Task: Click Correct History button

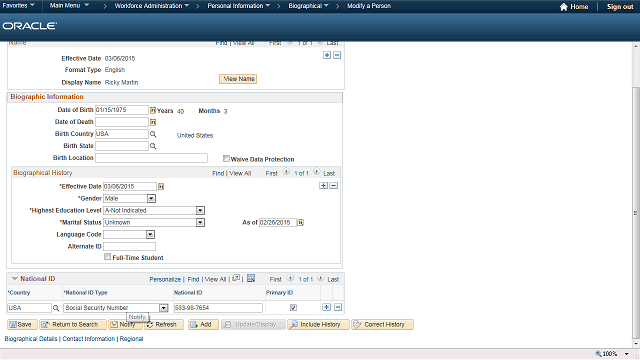Action: coord(382,324)
